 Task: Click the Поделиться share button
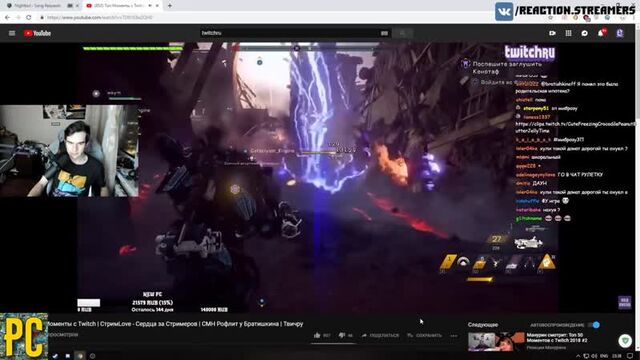pos(380,336)
